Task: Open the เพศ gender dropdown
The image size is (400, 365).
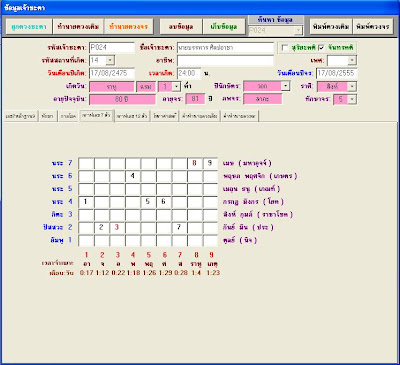Action: tap(352, 60)
